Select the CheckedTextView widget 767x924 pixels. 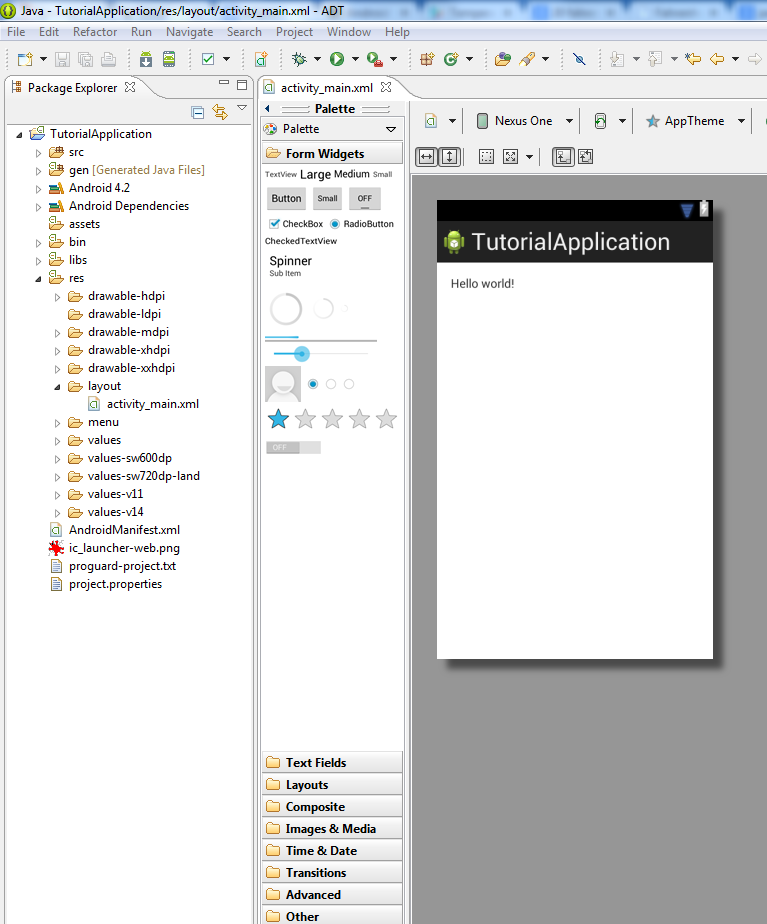(x=301, y=241)
